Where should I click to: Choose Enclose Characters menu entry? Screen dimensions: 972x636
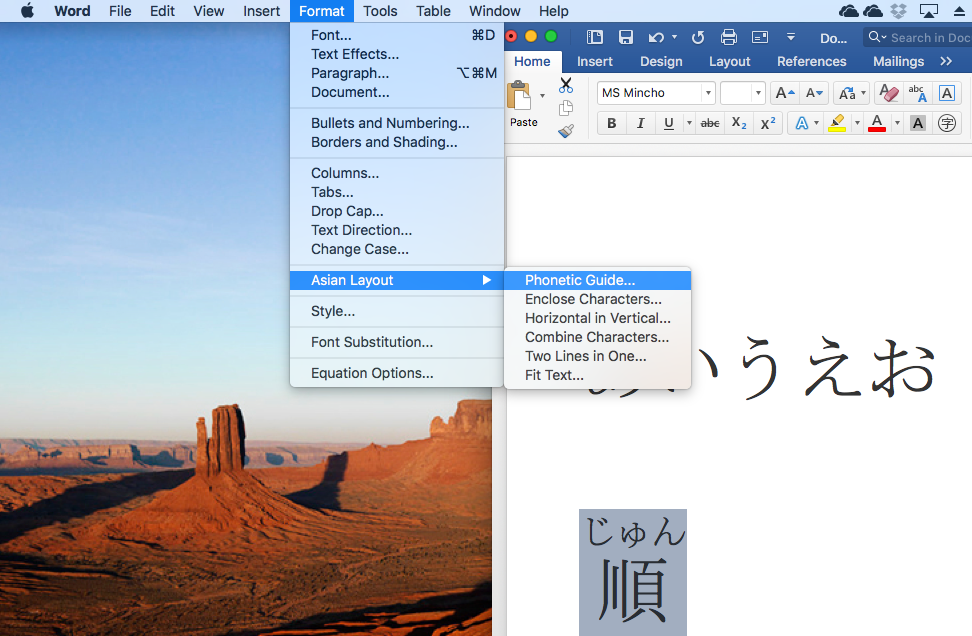coord(598,299)
